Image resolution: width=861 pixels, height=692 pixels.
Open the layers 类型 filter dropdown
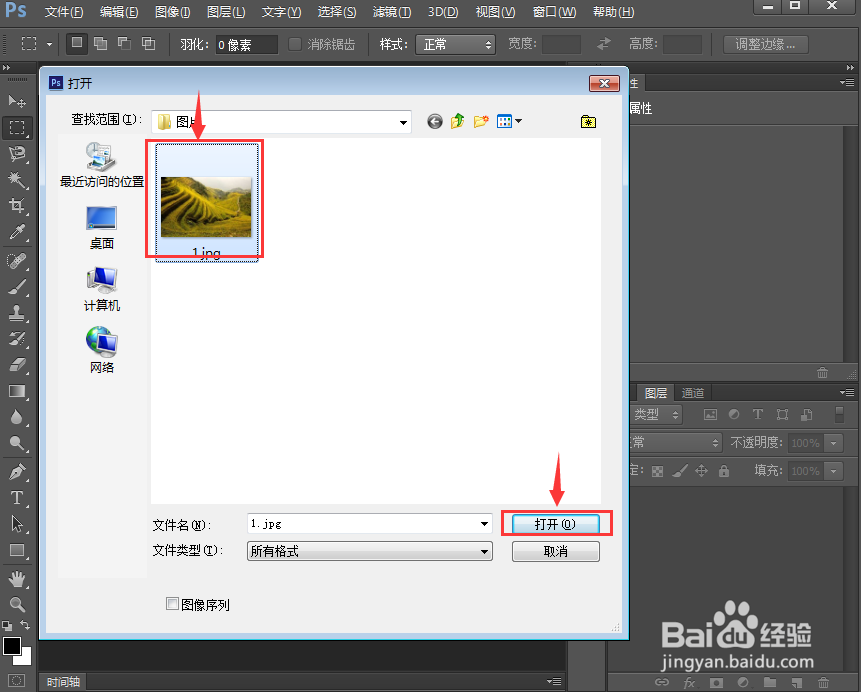point(655,415)
